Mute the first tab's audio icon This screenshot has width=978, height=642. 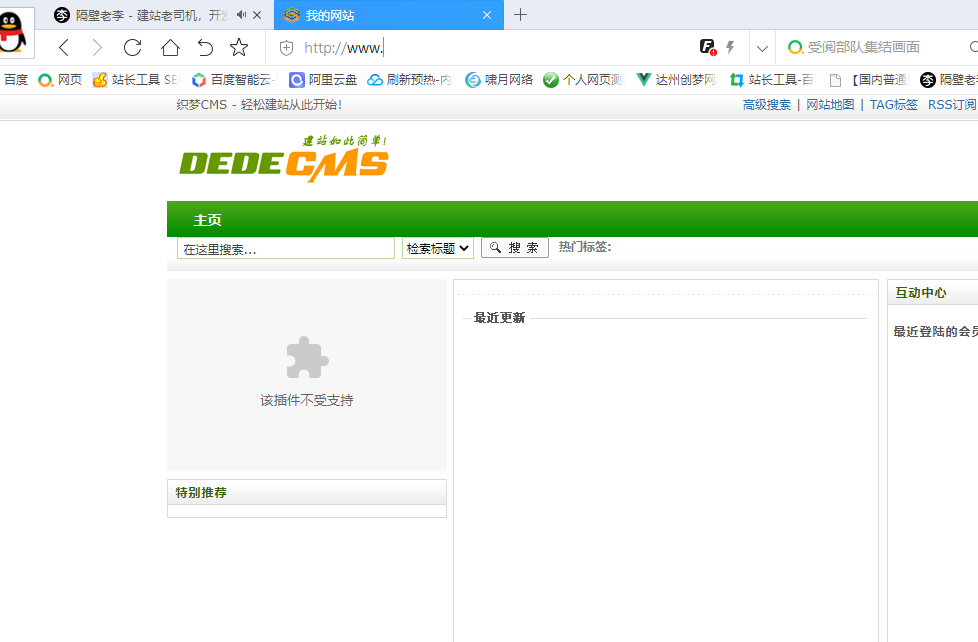click(x=242, y=15)
